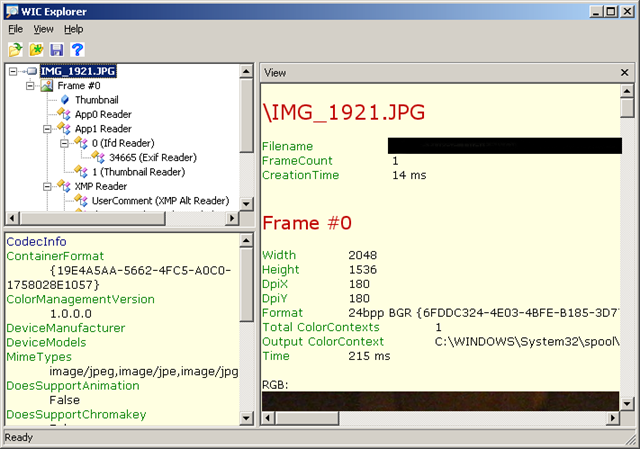Open the View menu
Screen dimensions: 640x449
(43, 29)
